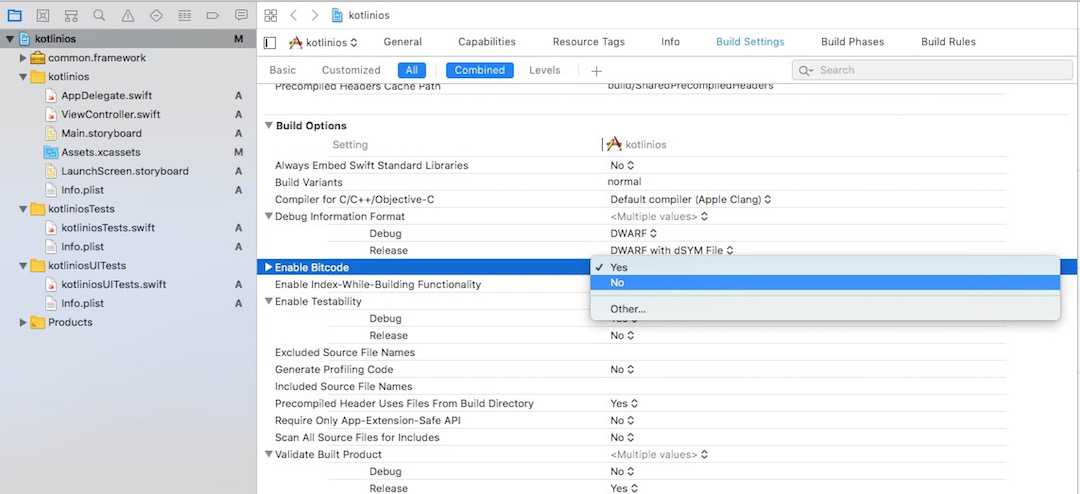Select LaunchScreen.storyboard in the navigator

[x=125, y=171]
